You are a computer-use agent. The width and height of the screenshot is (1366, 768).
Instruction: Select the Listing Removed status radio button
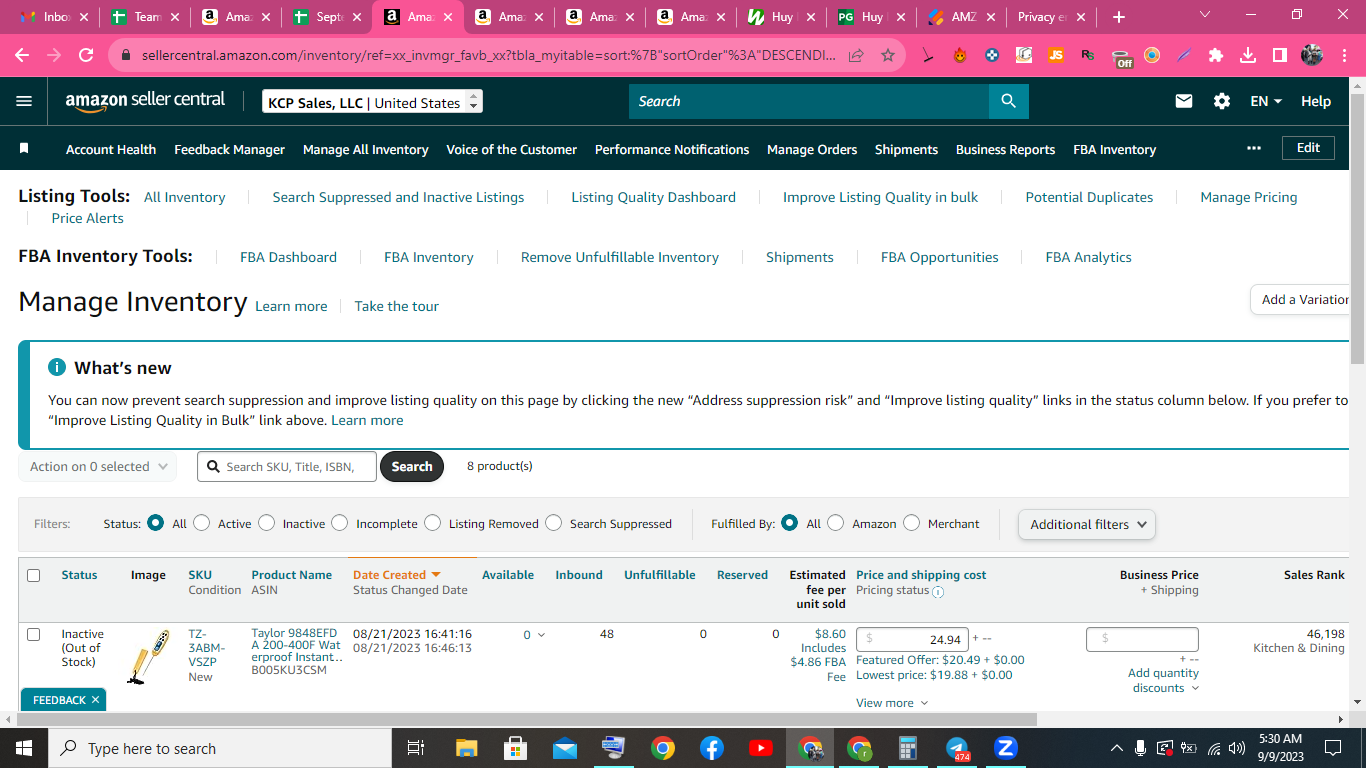[433, 523]
